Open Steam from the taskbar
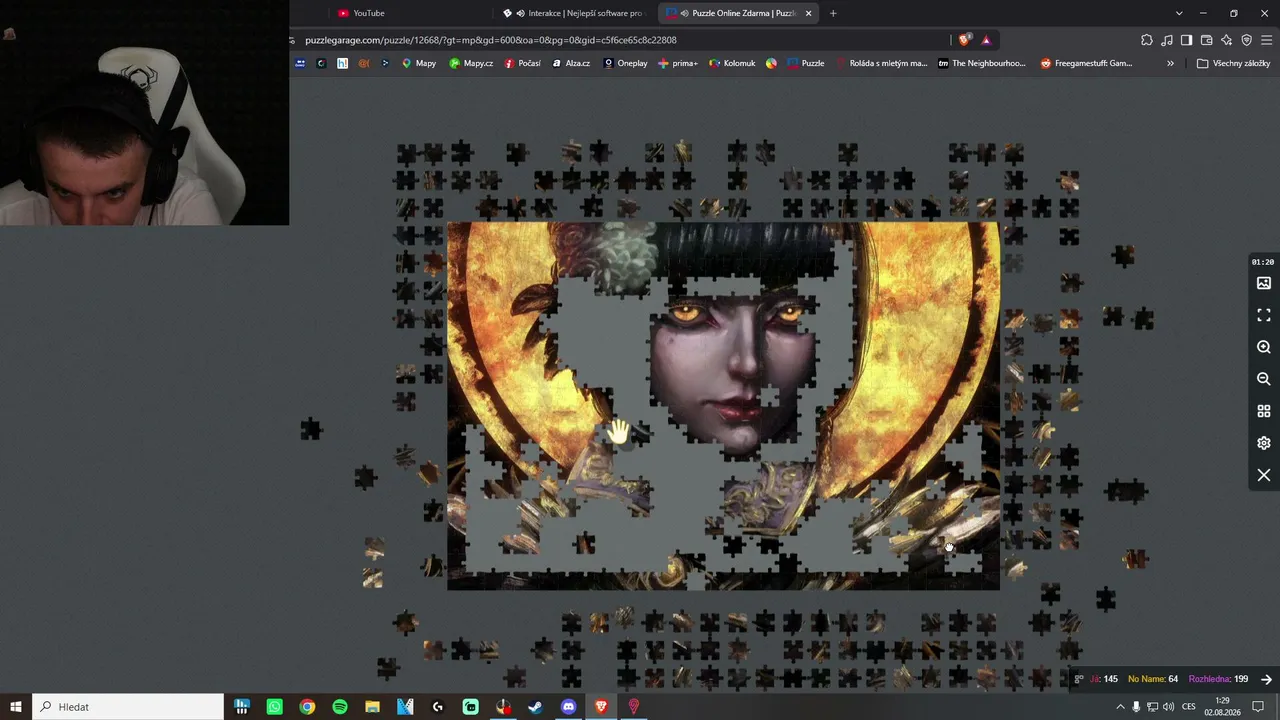Viewport: 1280px width, 720px height. (536, 707)
